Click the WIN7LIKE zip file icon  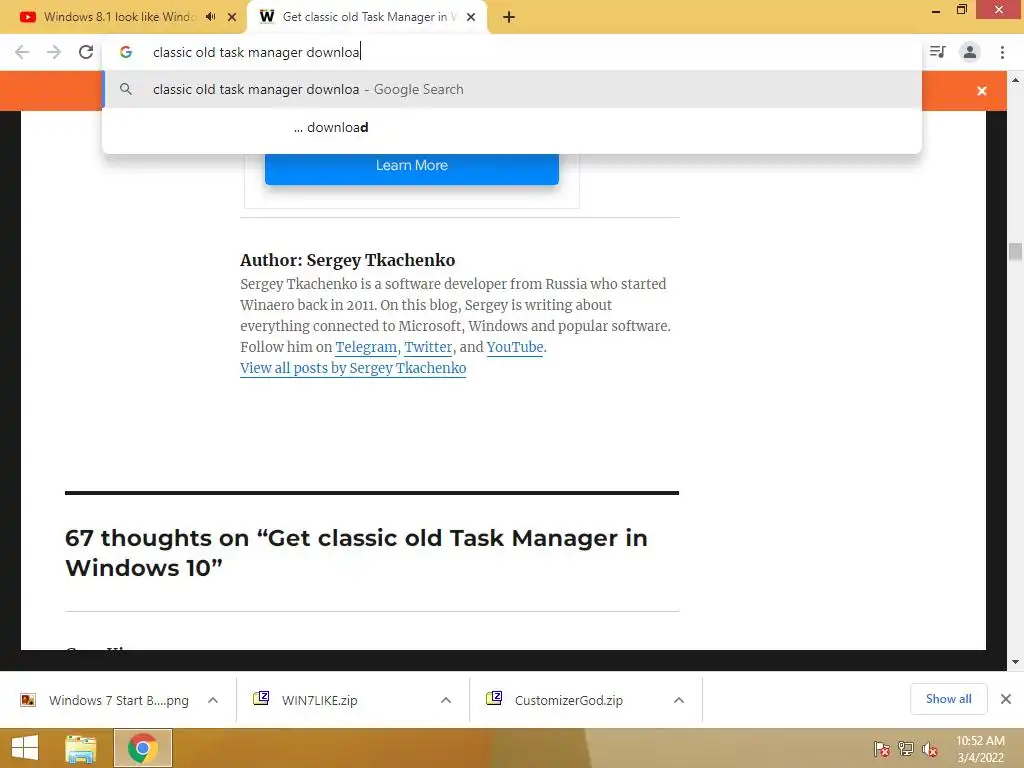pyautogui.click(x=261, y=699)
